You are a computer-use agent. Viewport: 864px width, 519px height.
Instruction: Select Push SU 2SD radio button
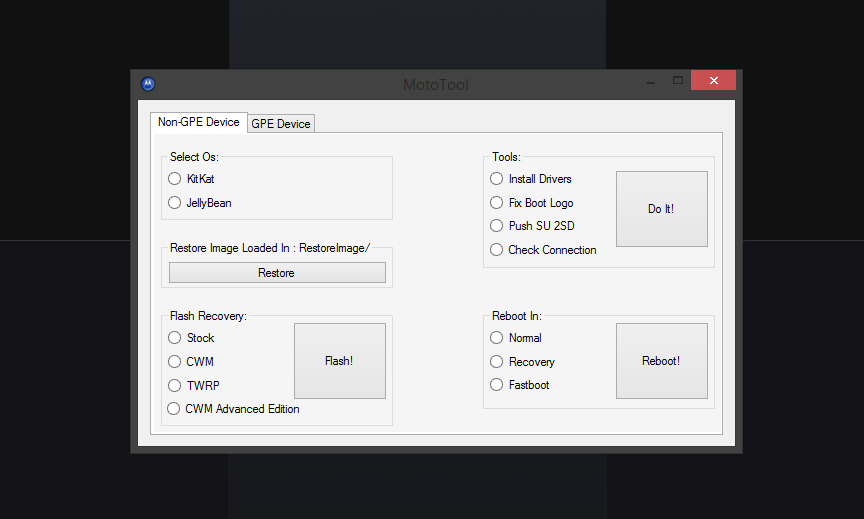pyautogui.click(x=497, y=226)
